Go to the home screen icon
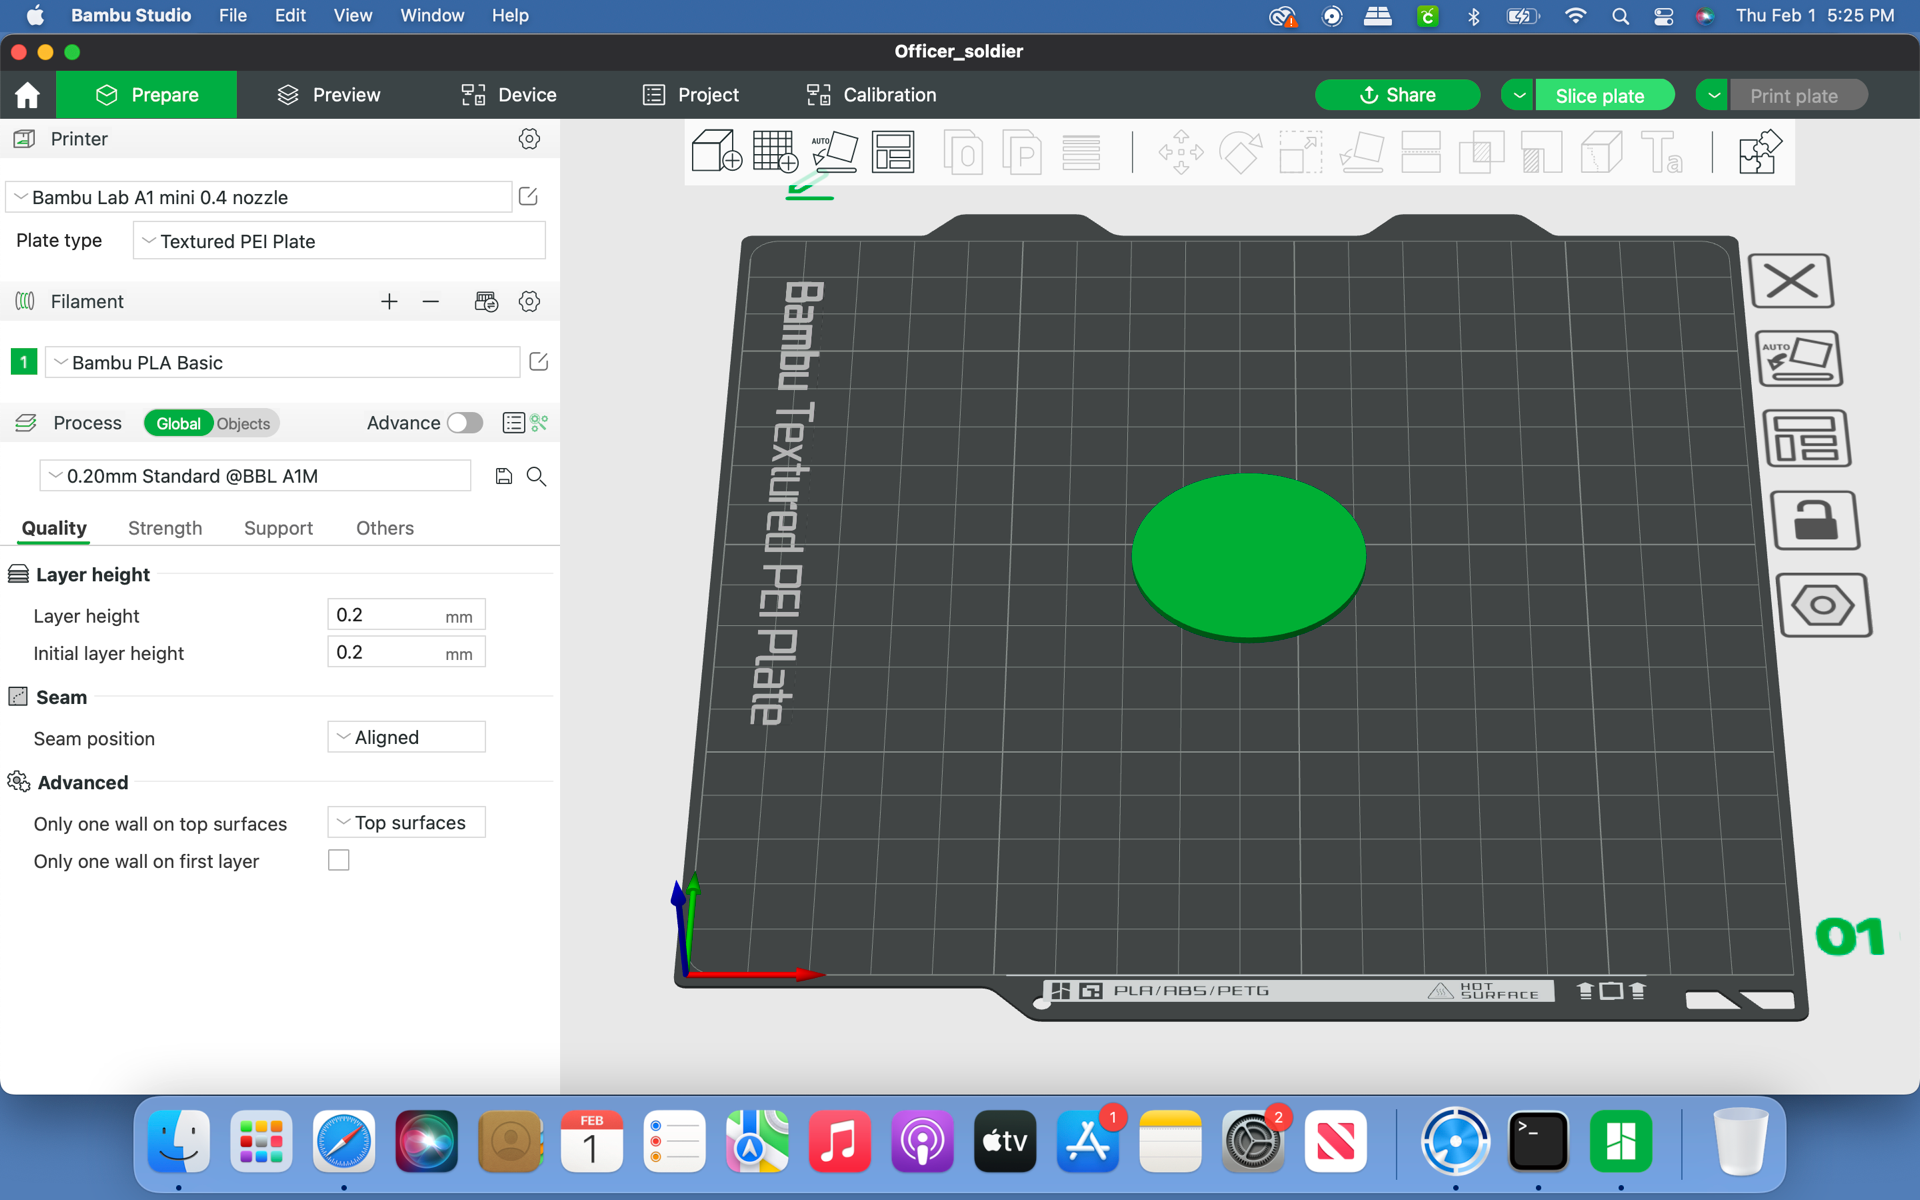 pyautogui.click(x=27, y=95)
